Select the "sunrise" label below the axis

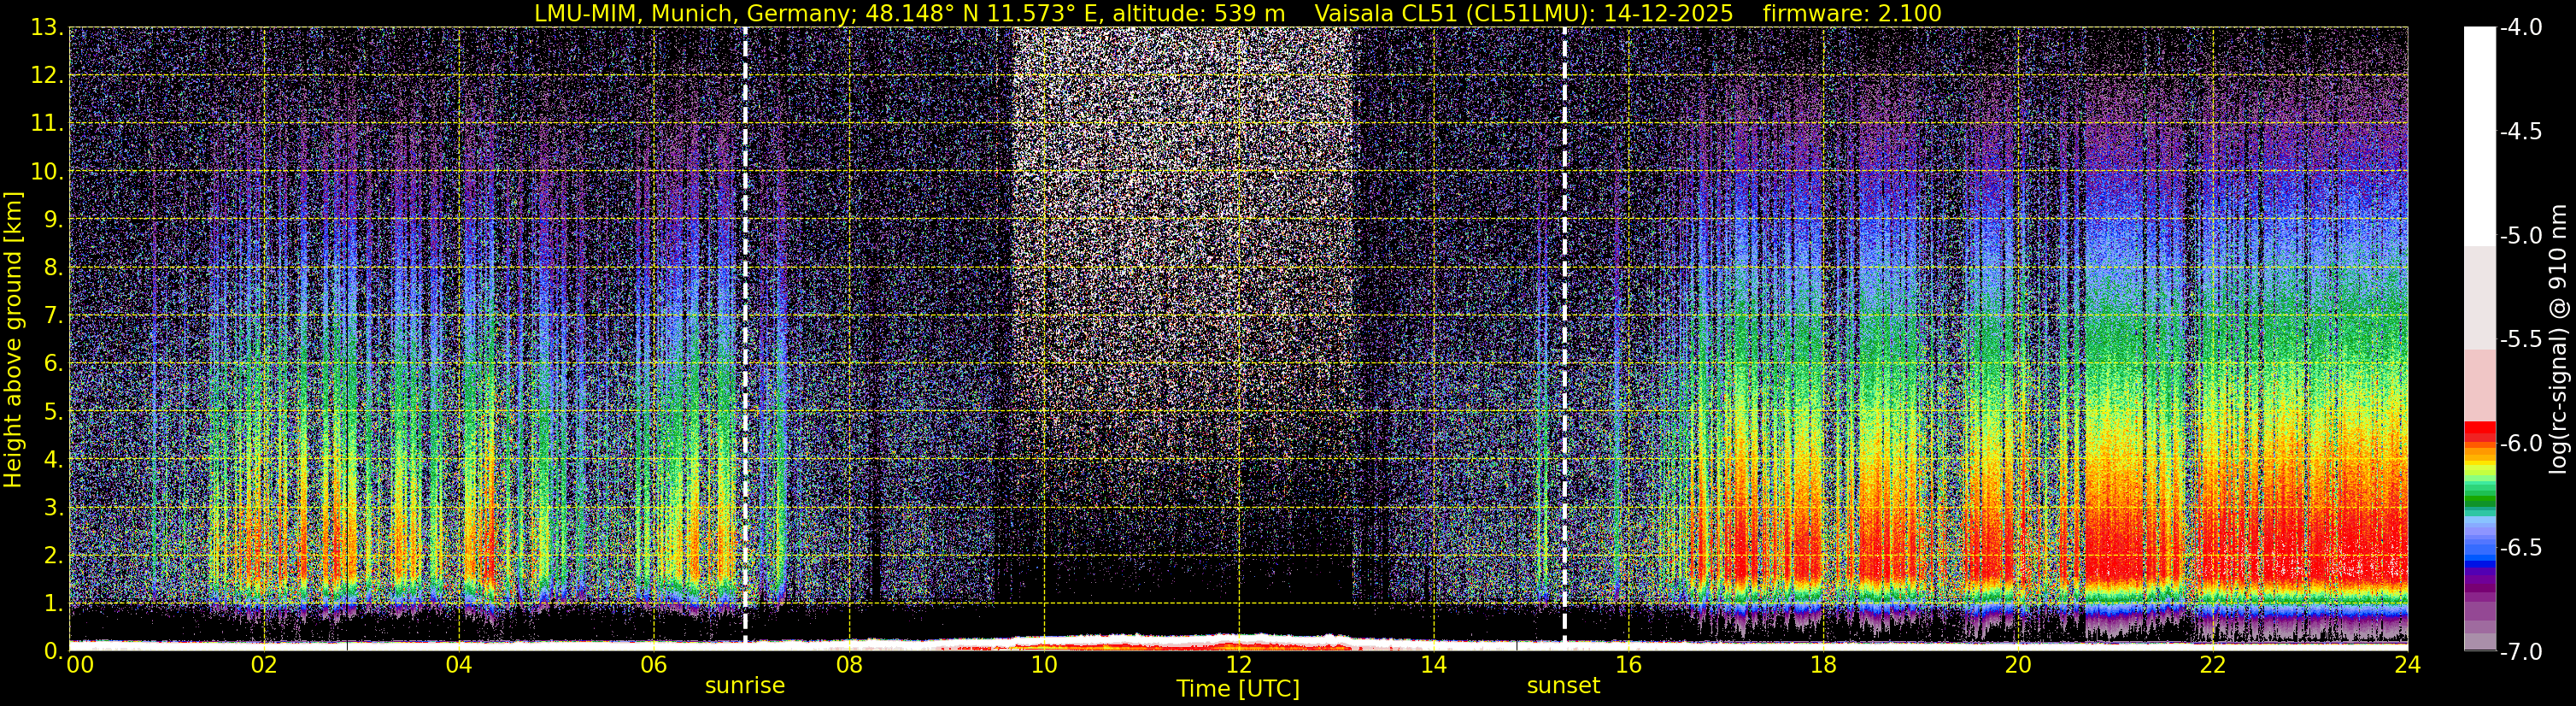(x=745, y=686)
